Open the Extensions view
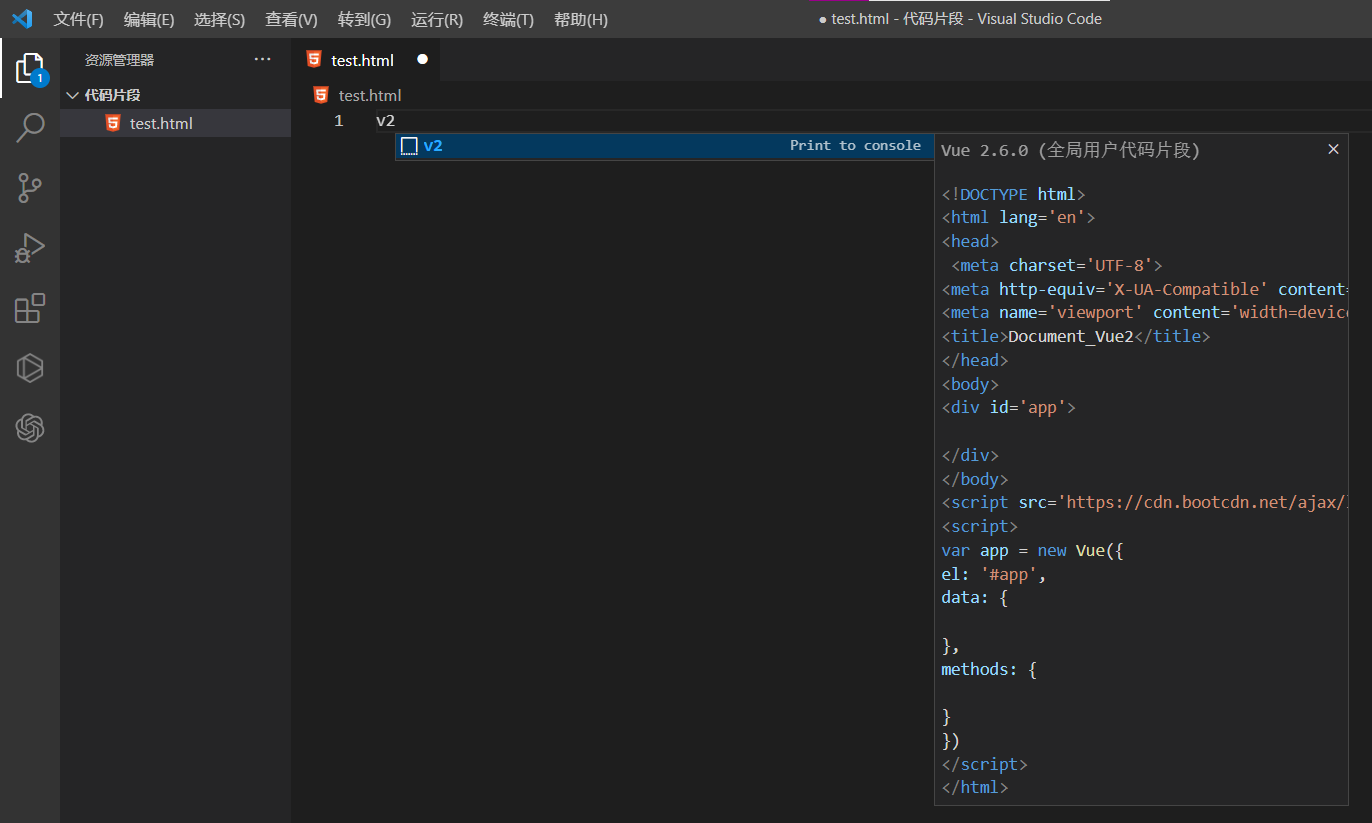The width and height of the screenshot is (1372, 823). (30, 308)
